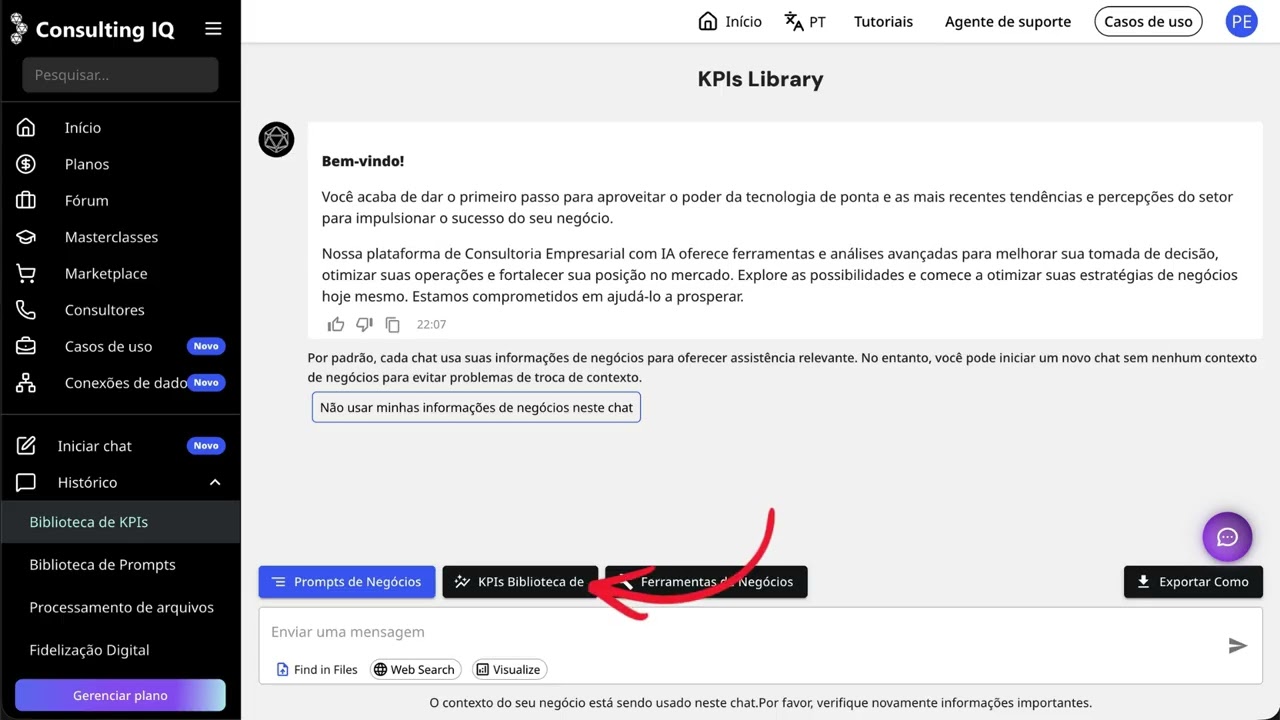Click the language translate icon
1280x720 pixels.
click(794, 21)
